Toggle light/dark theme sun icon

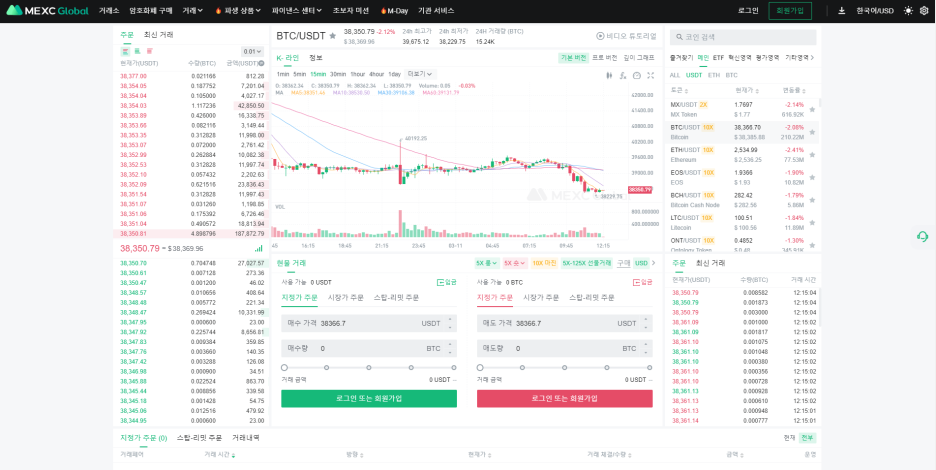click(909, 10)
